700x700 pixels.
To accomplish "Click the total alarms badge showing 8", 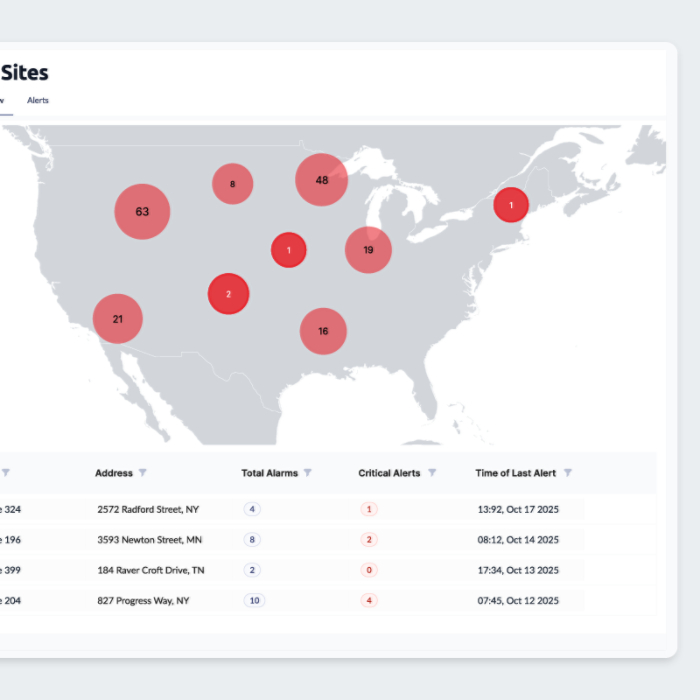I will [252, 540].
